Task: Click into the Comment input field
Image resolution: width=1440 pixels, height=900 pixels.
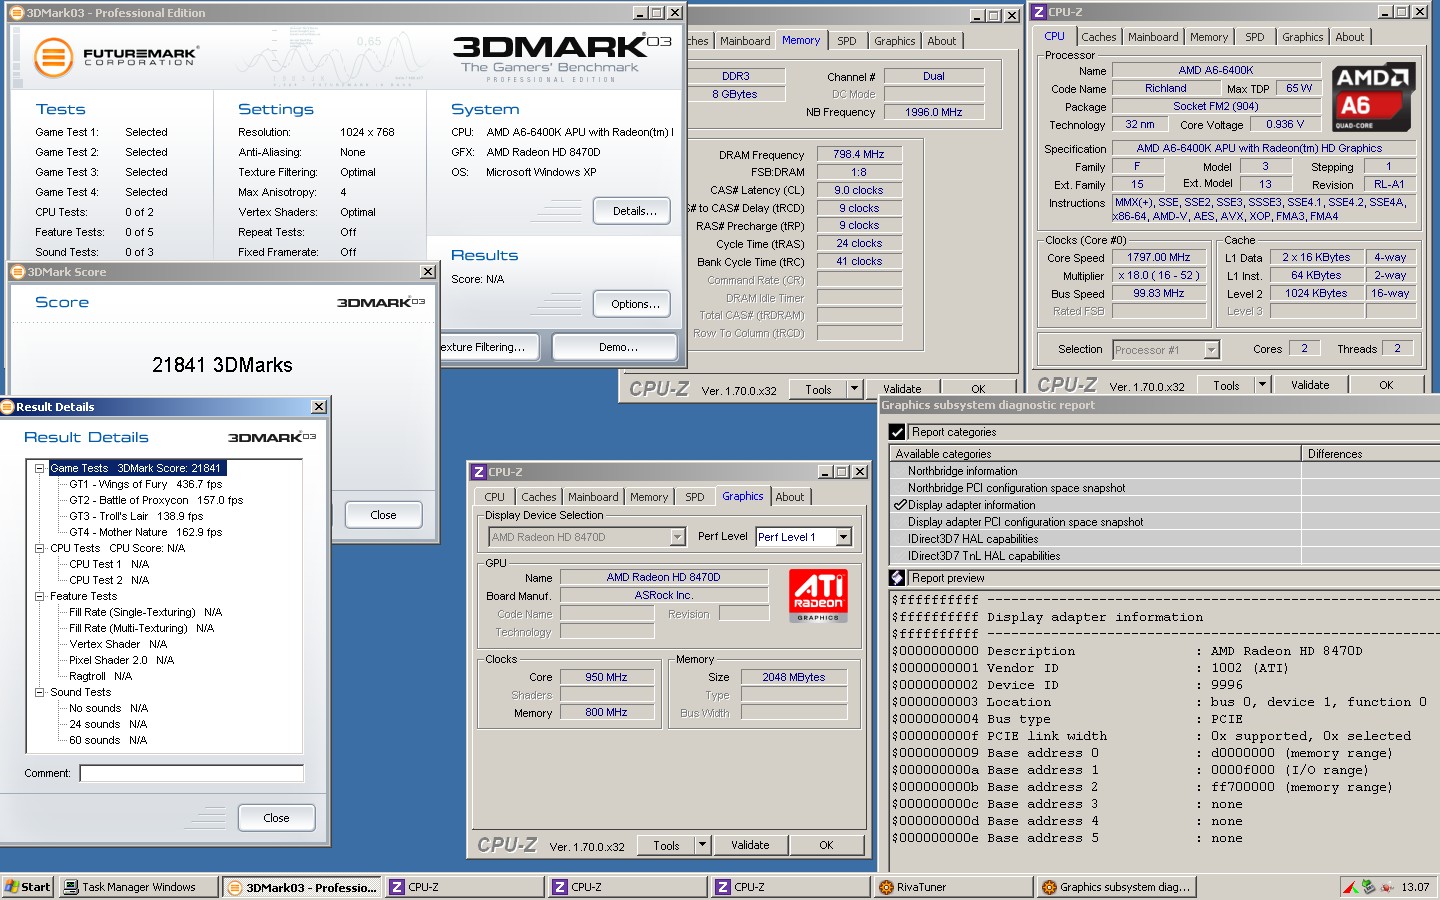Action: click(x=191, y=773)
